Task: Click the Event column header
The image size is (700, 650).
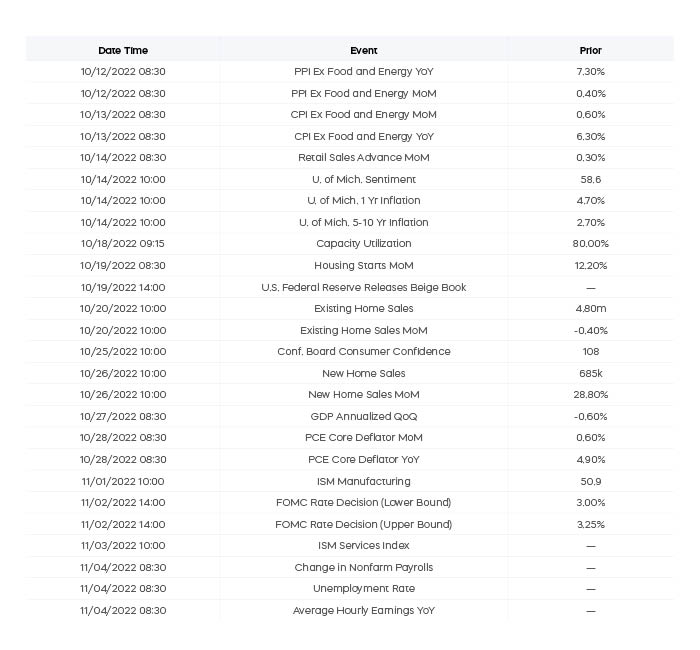Action: [x=363, y=50]
